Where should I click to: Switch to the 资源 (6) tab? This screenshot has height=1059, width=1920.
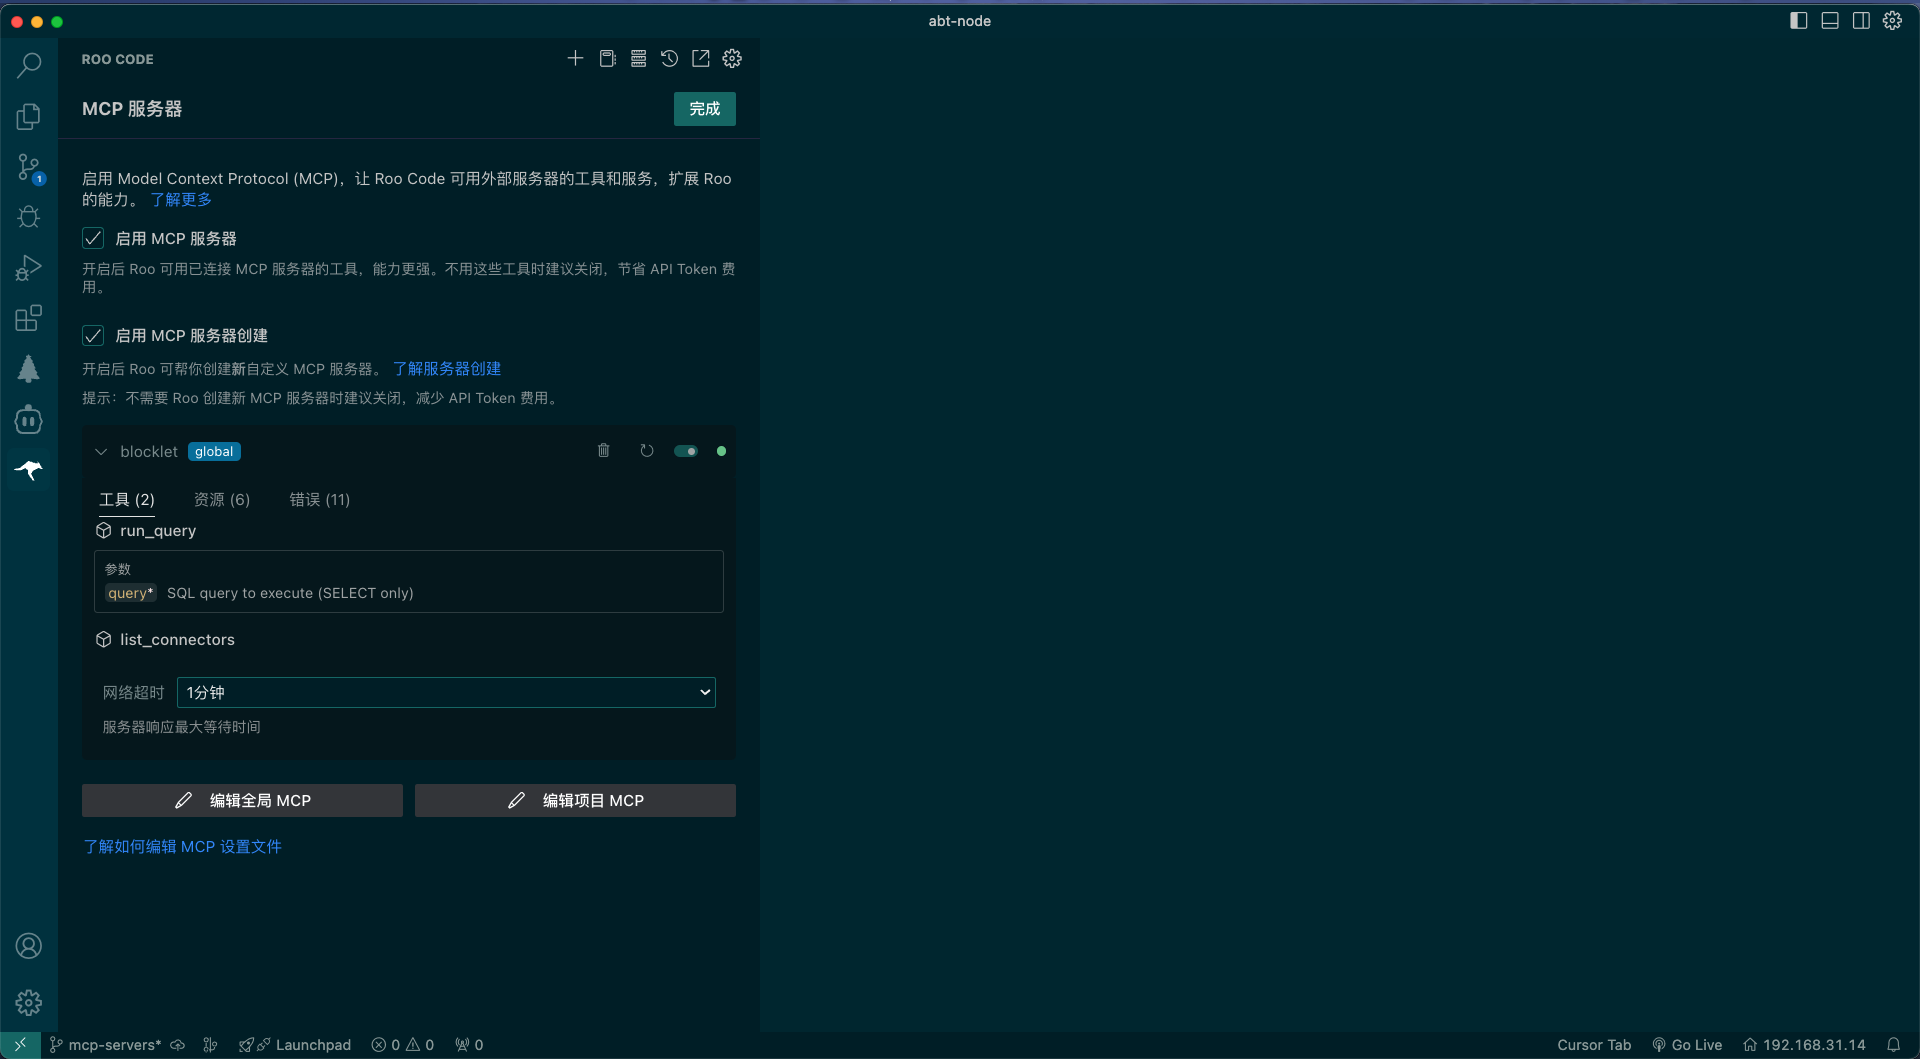click(222, 500)
